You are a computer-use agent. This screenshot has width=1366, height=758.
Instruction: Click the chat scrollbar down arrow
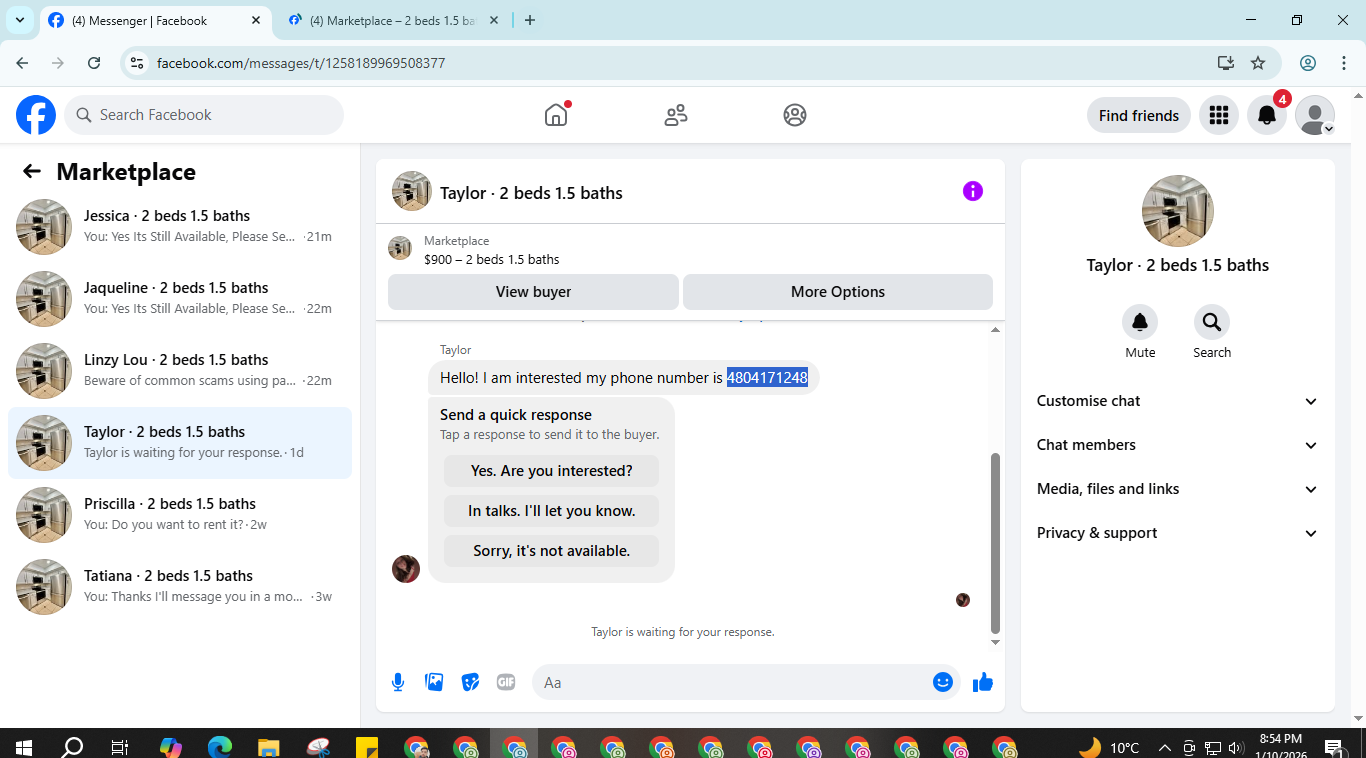pyautogui.click(x=995, y=642)
